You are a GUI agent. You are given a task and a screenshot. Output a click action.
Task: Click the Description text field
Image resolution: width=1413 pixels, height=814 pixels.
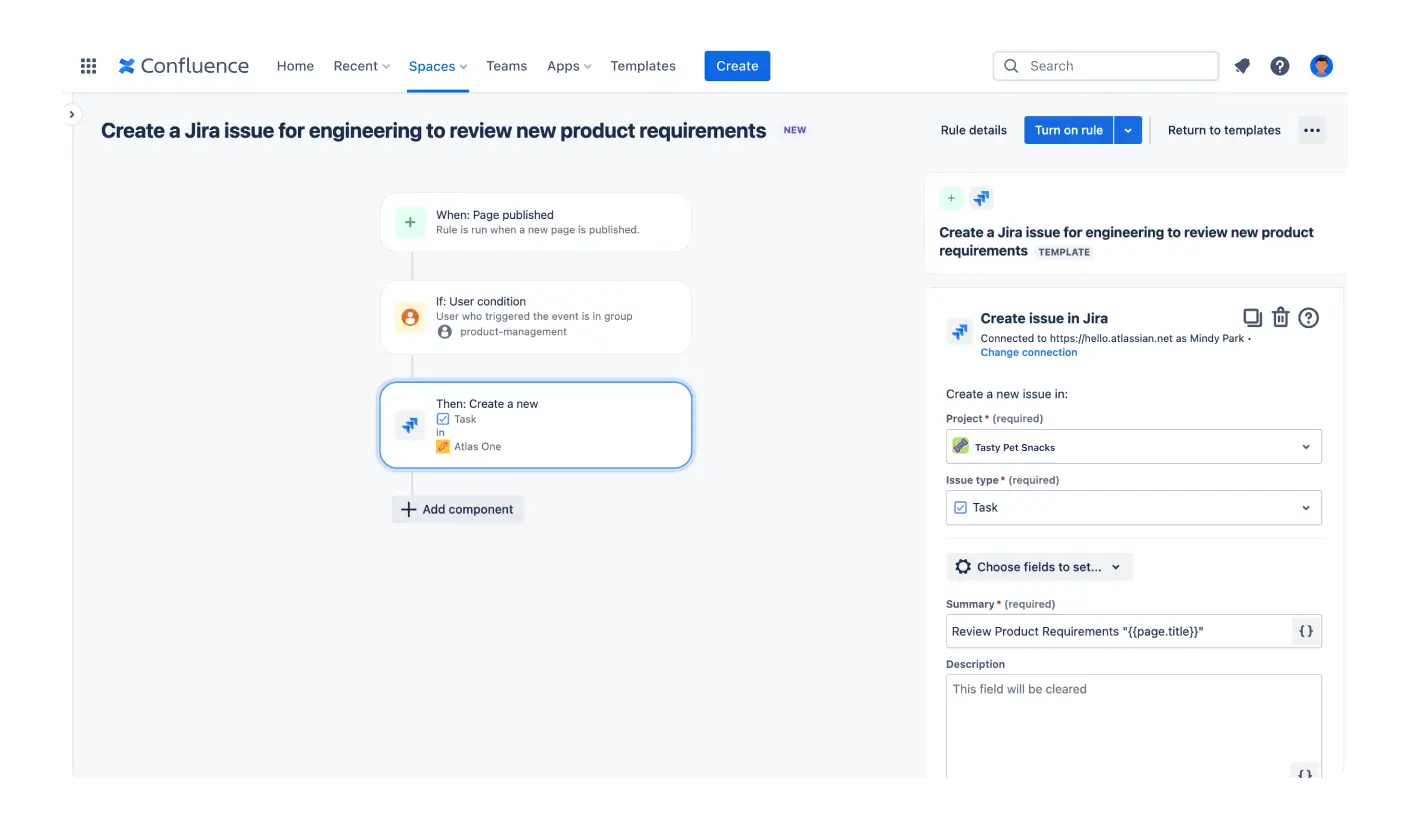tap(1133, 725)
